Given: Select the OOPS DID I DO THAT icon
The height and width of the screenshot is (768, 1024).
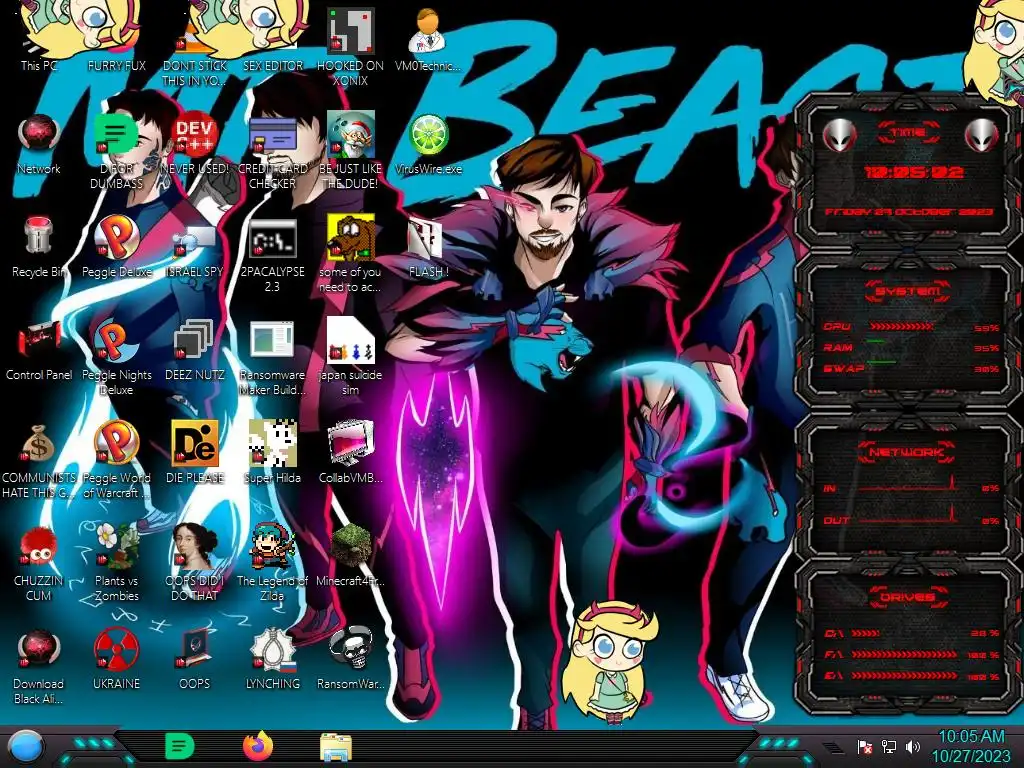Looking at the screenshot, I should (195, 563).
